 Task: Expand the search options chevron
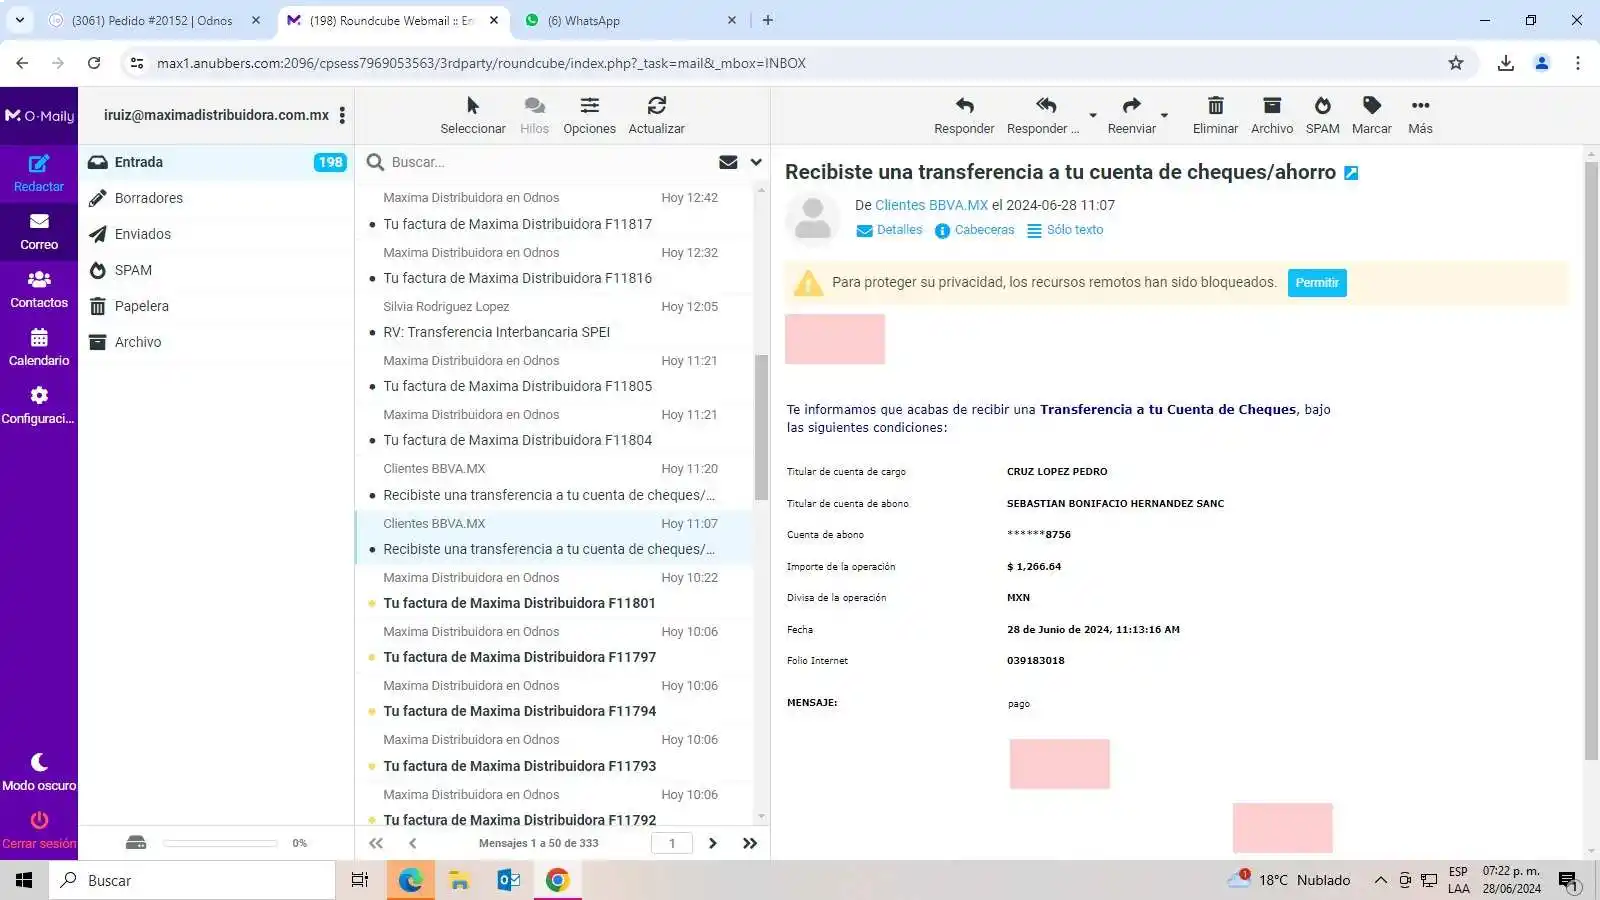coord(756,162)
